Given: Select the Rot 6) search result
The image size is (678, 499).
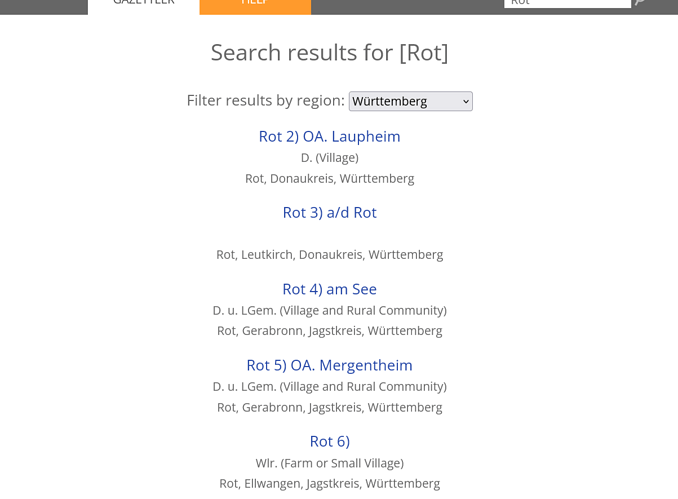Looking at the screenshot, I should point(329,441).
